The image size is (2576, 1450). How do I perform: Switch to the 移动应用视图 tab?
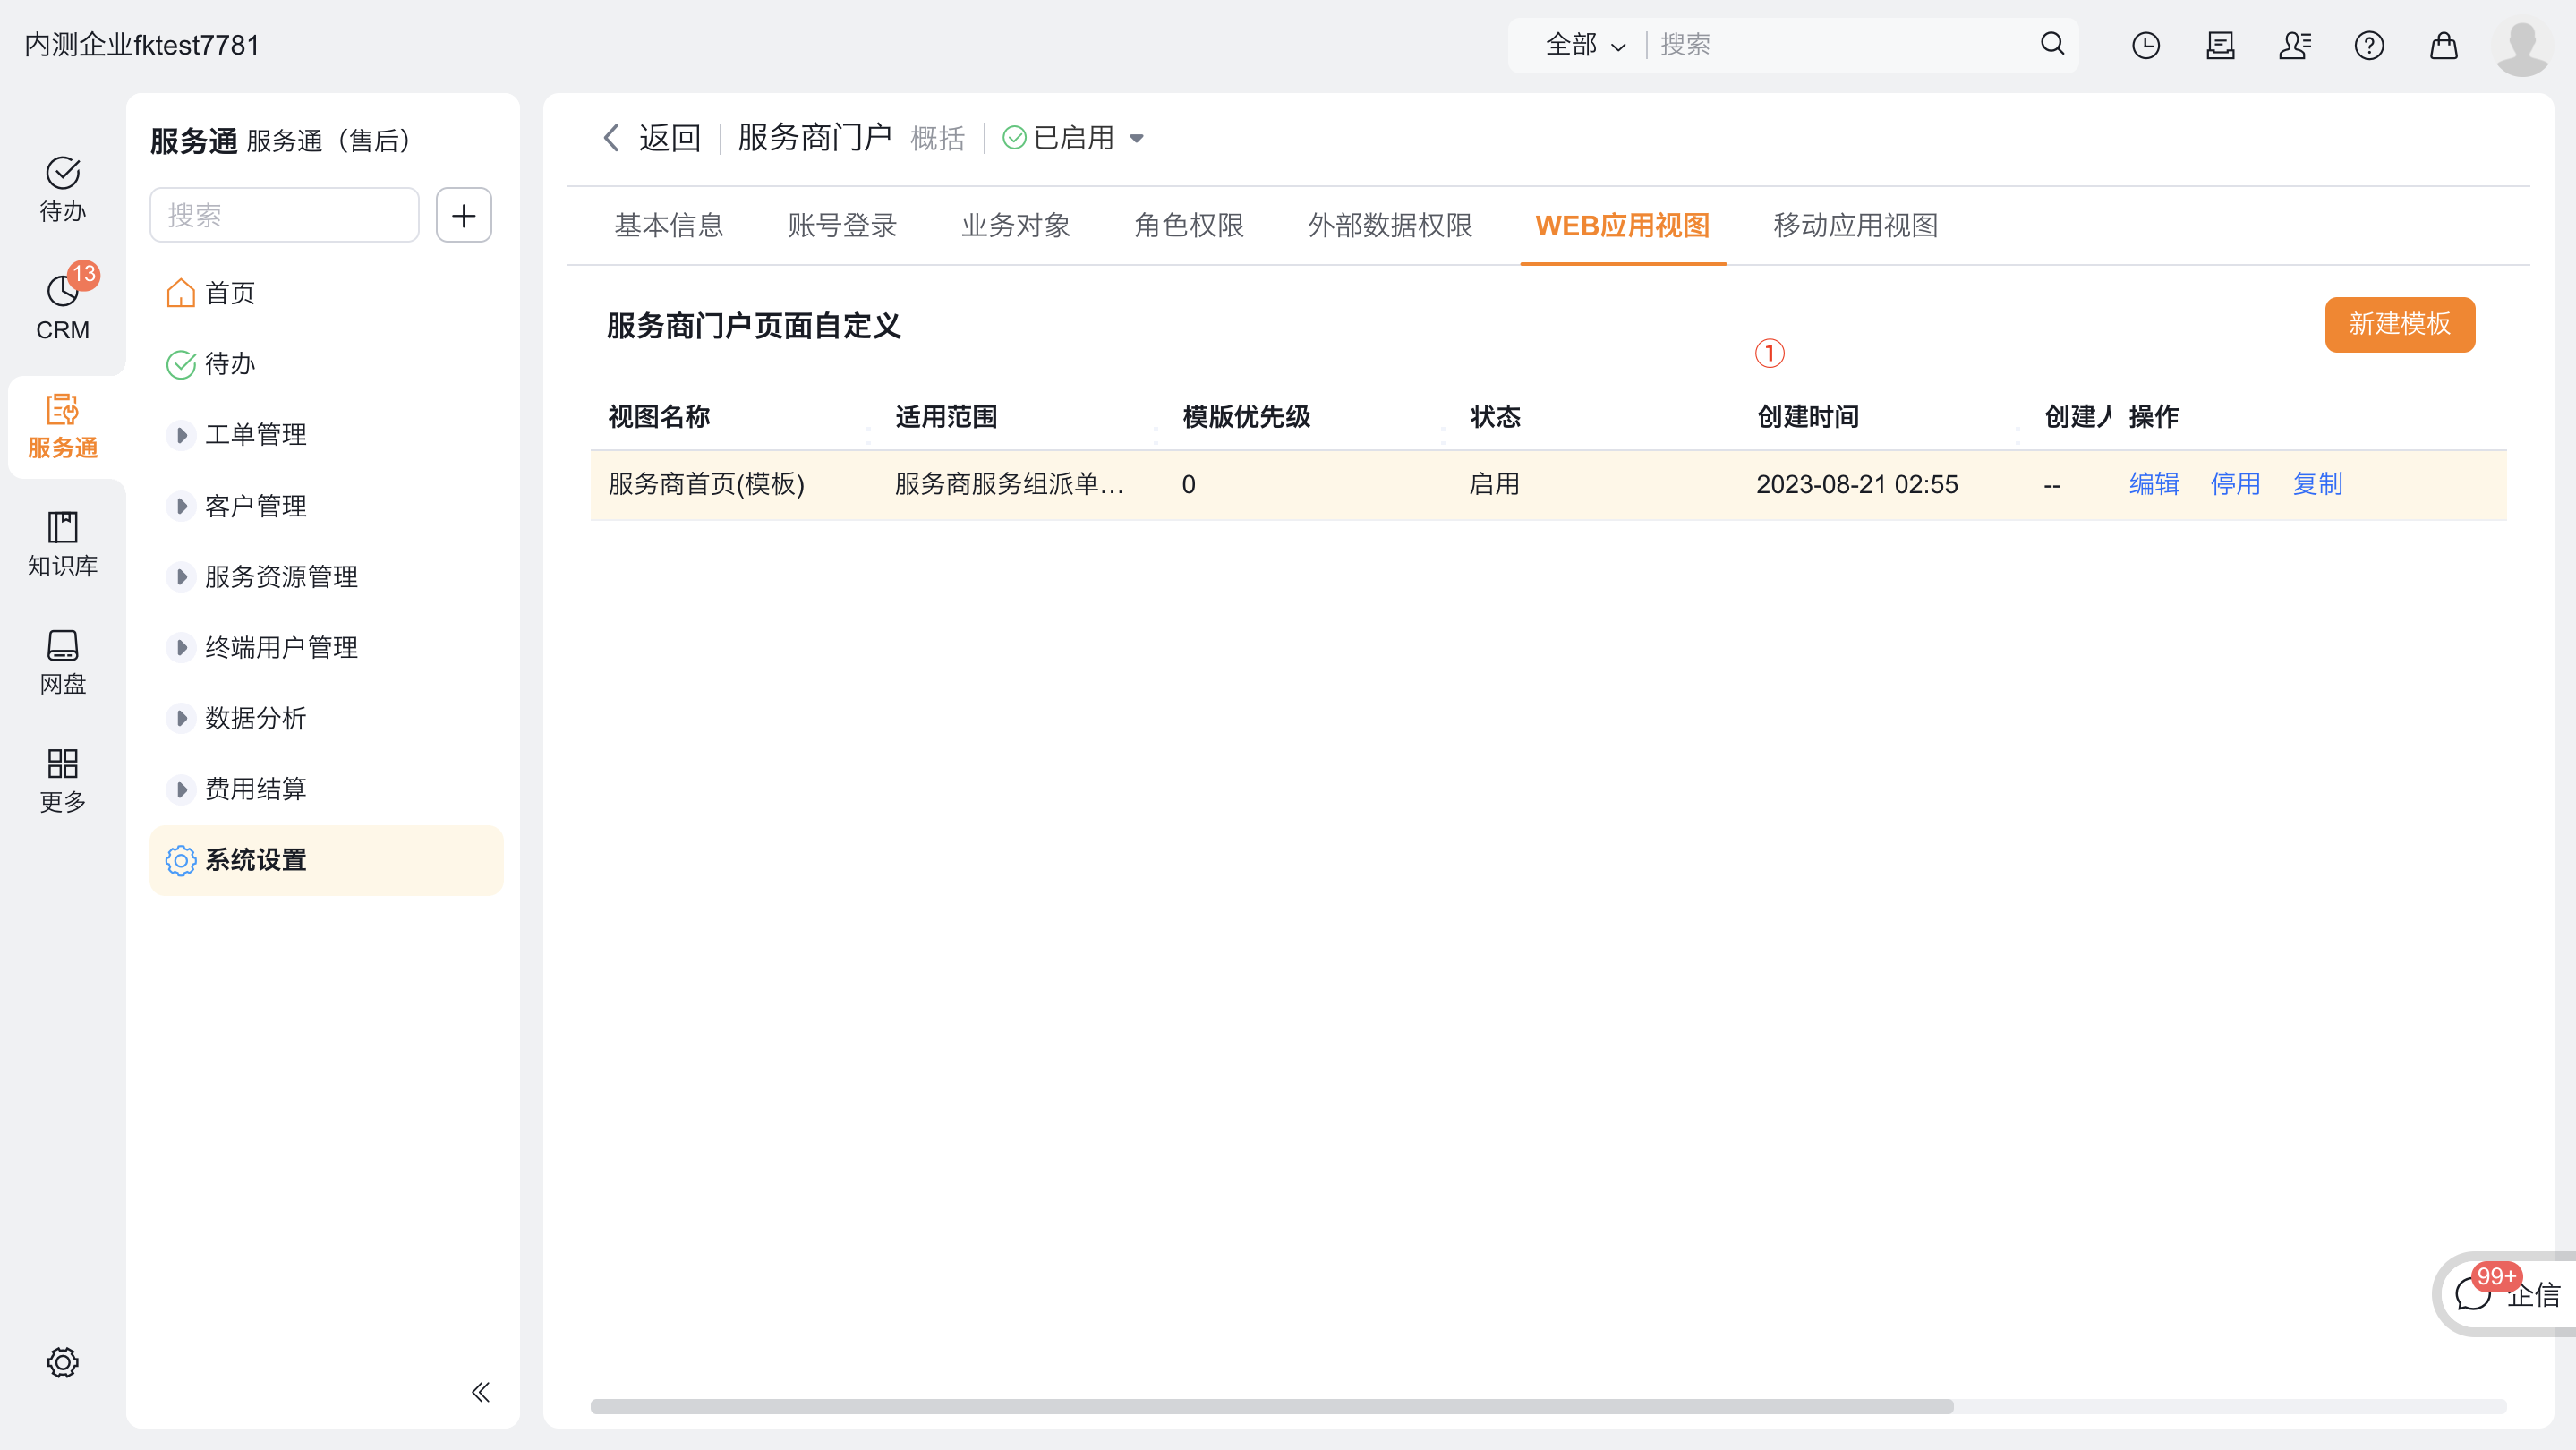(x=1854, y=226)
